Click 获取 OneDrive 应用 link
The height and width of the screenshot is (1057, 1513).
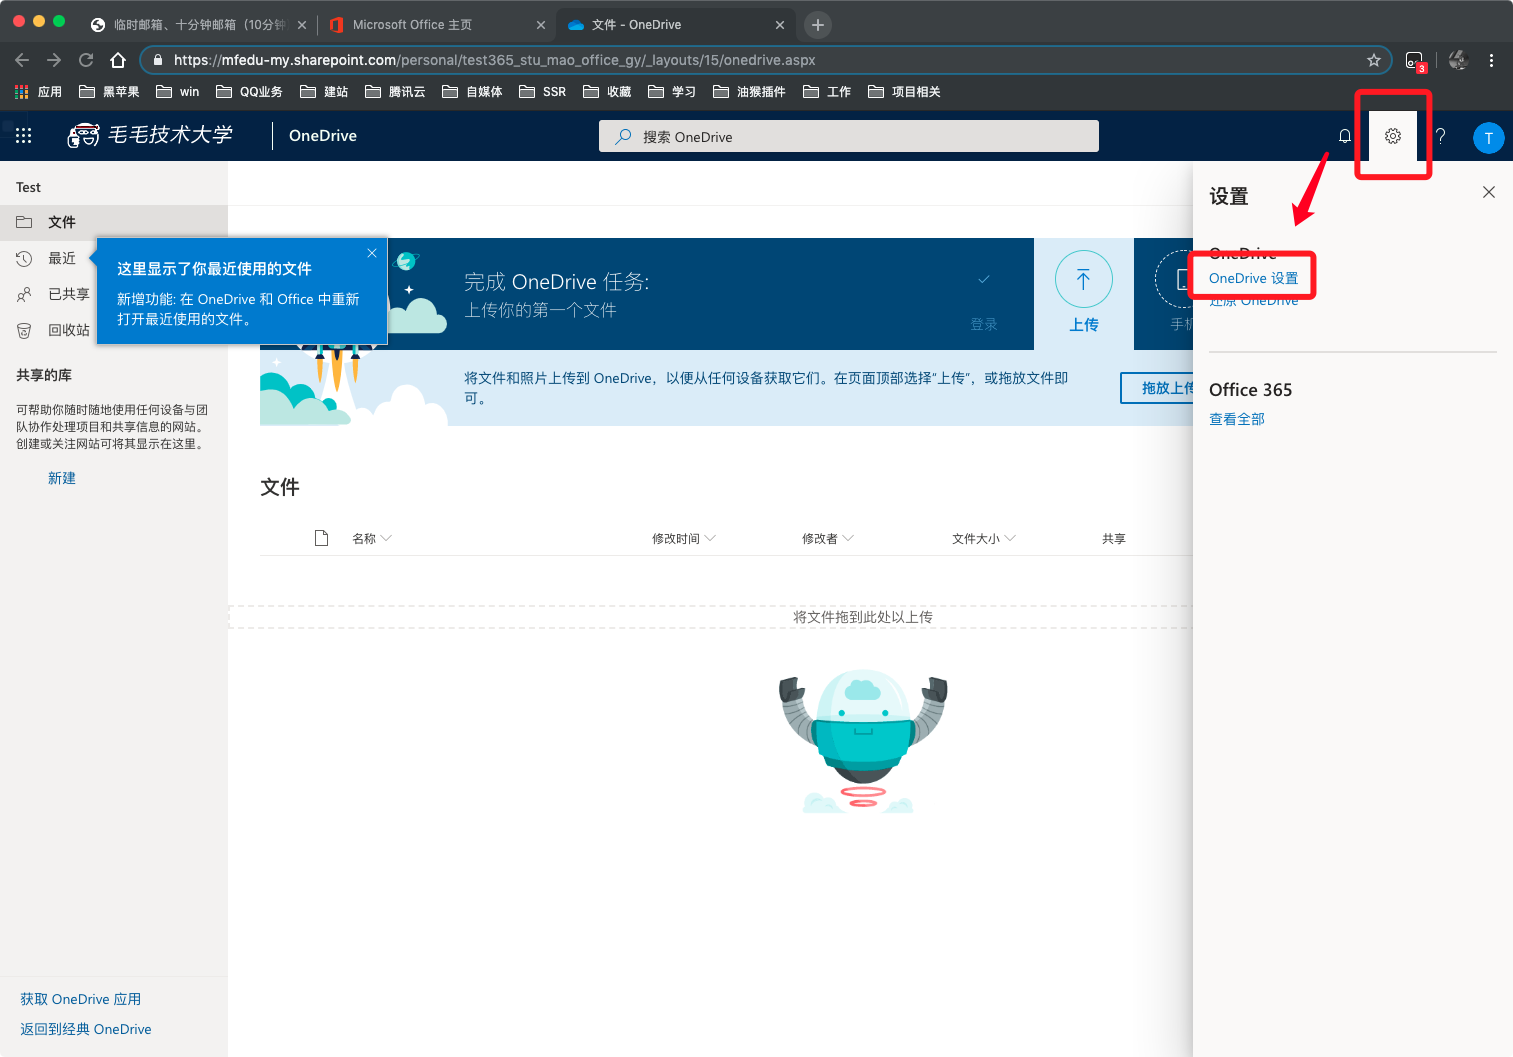click(81, 999)
